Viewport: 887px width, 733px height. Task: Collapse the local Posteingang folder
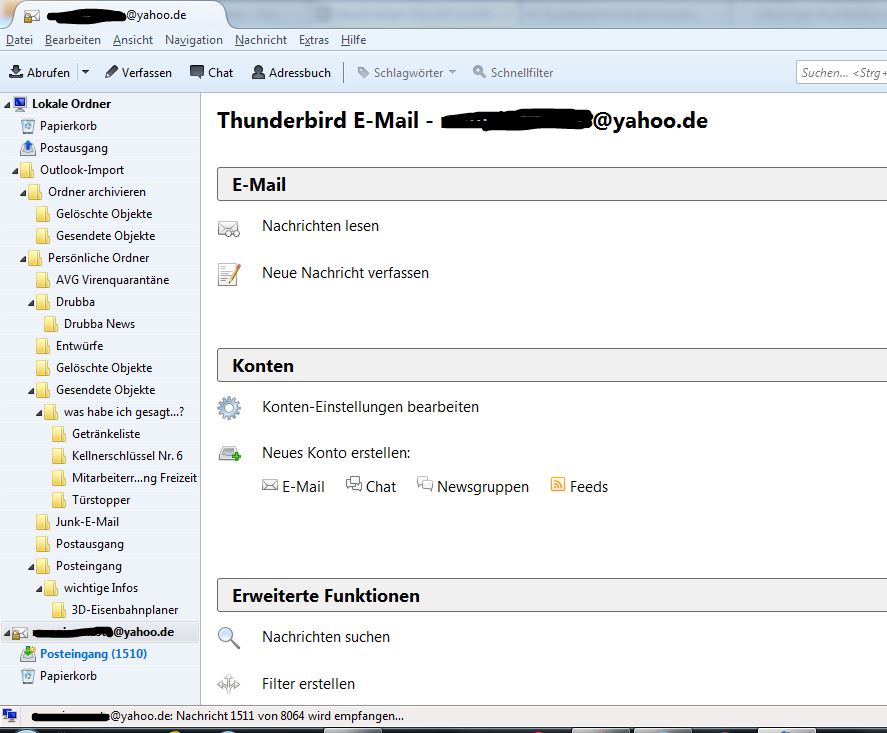[x=31, y=567]
